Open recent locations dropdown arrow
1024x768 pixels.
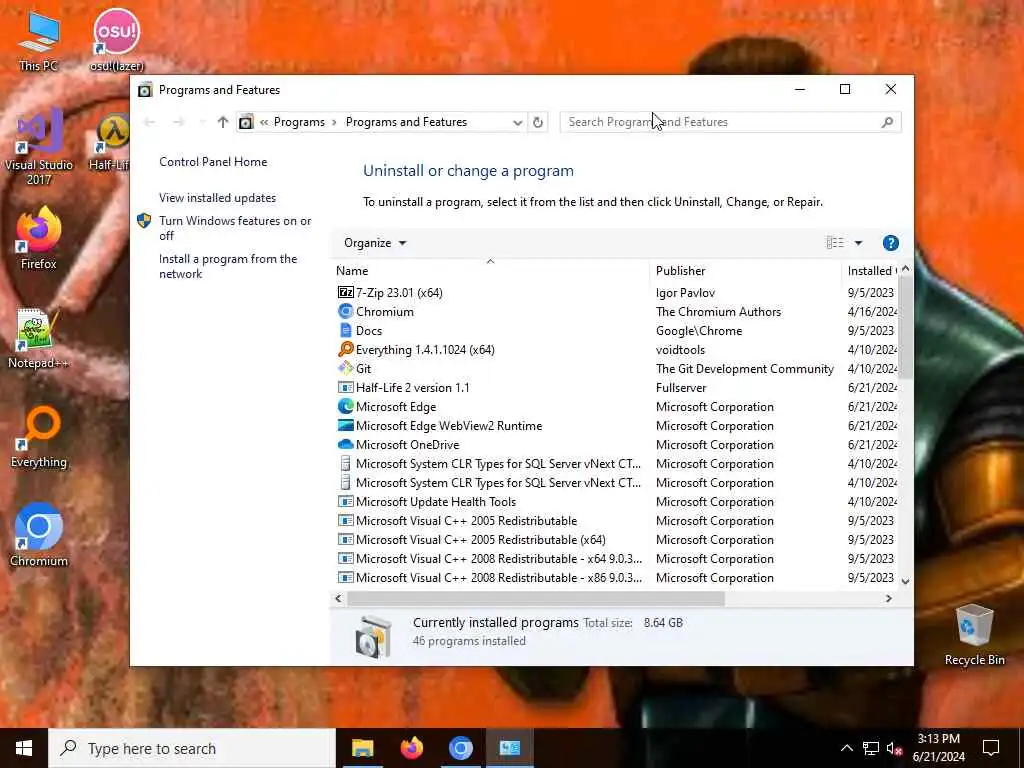pos(202,122)
